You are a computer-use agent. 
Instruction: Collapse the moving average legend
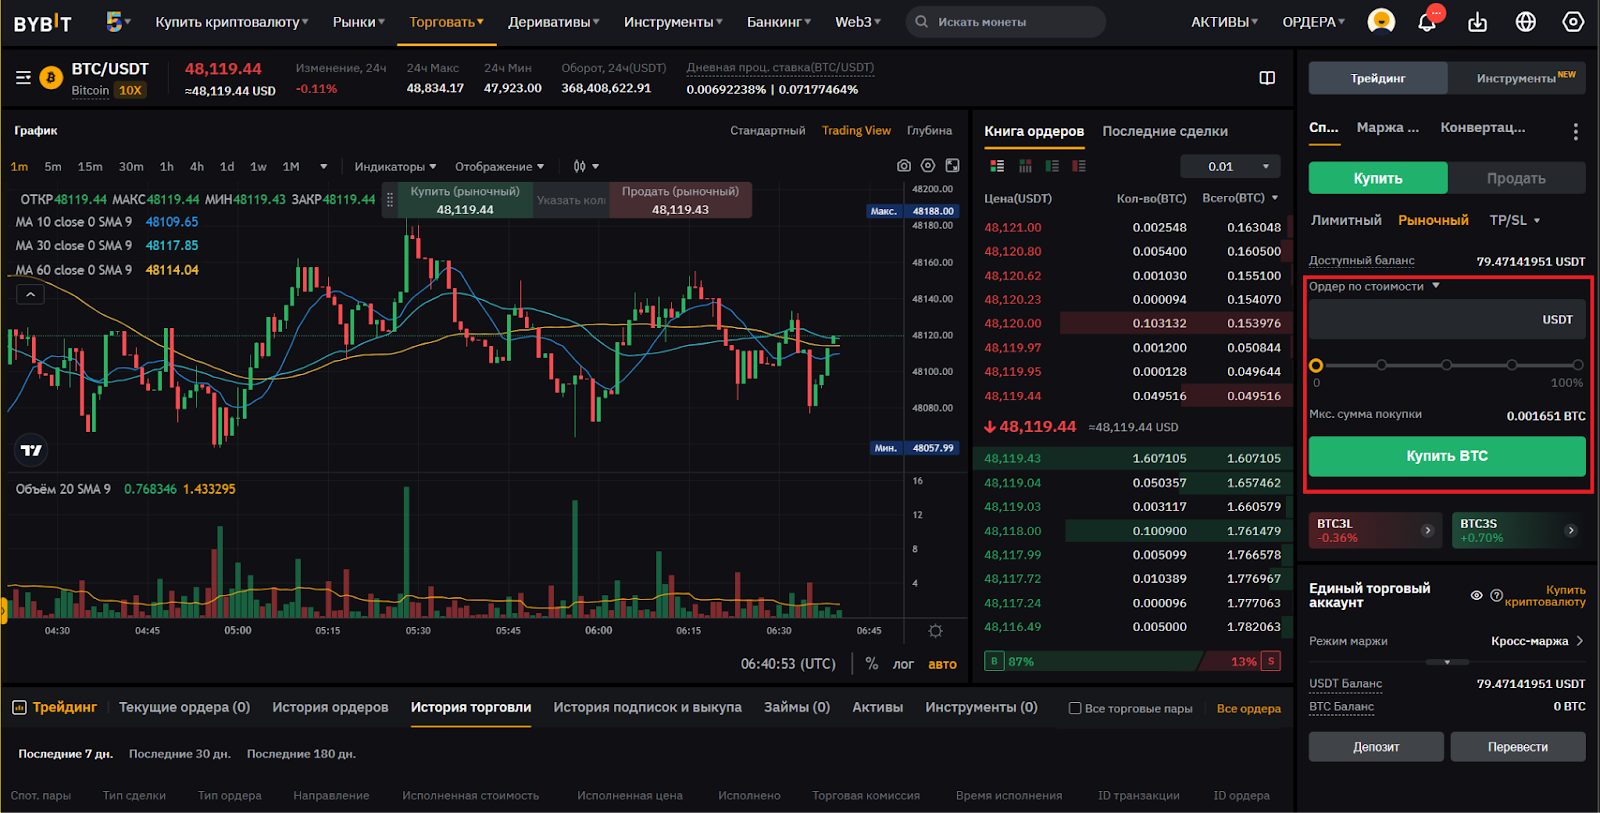point(30,294)
